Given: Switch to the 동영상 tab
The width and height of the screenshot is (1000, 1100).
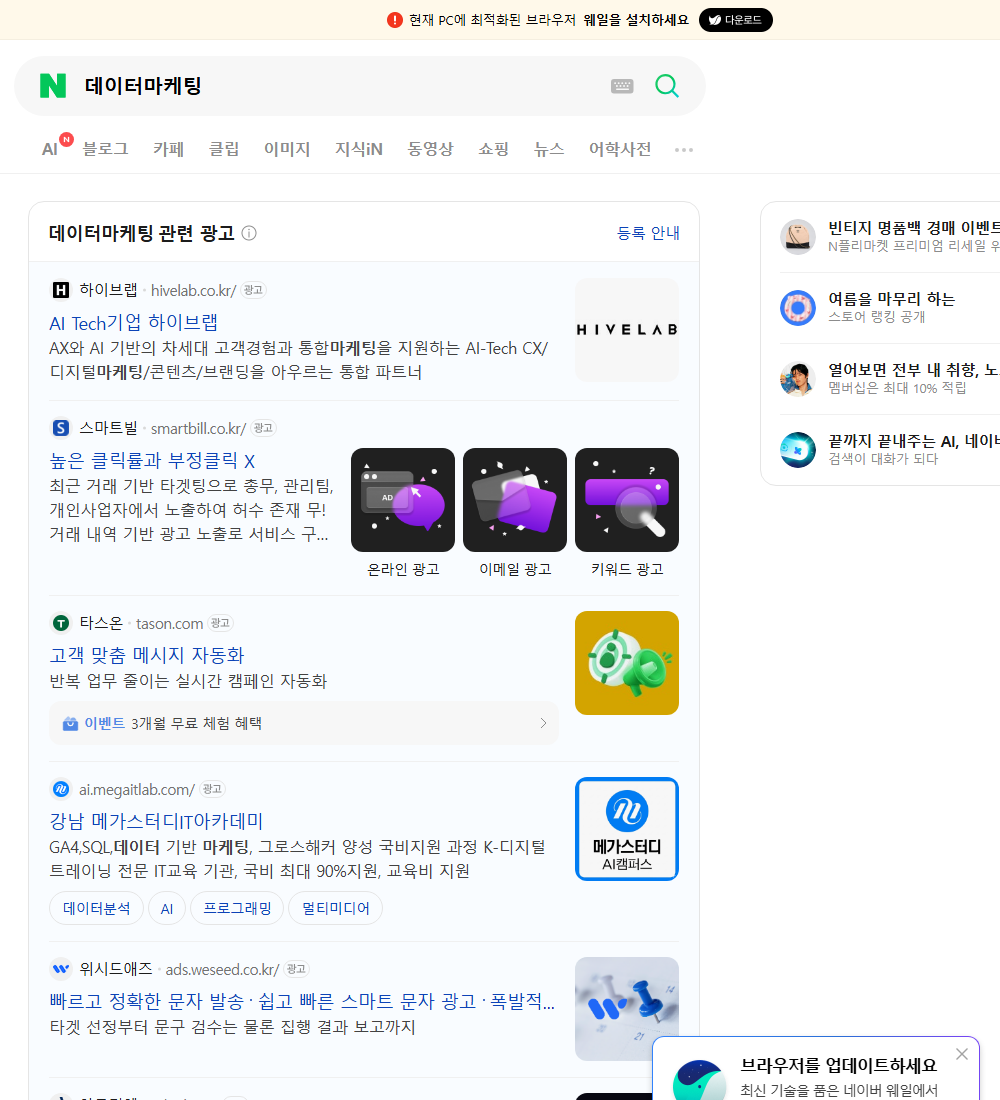Looking at the screenshot, I should click(x=430, y=149).
